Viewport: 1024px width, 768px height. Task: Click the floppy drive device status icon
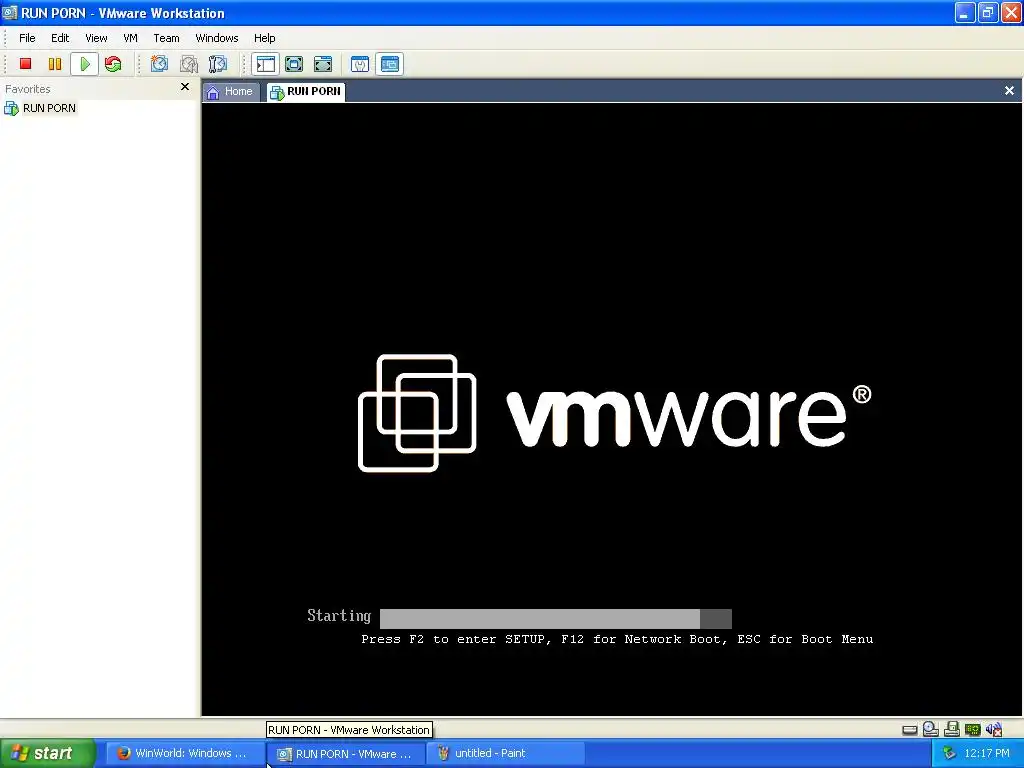click(x=952, y=729)
